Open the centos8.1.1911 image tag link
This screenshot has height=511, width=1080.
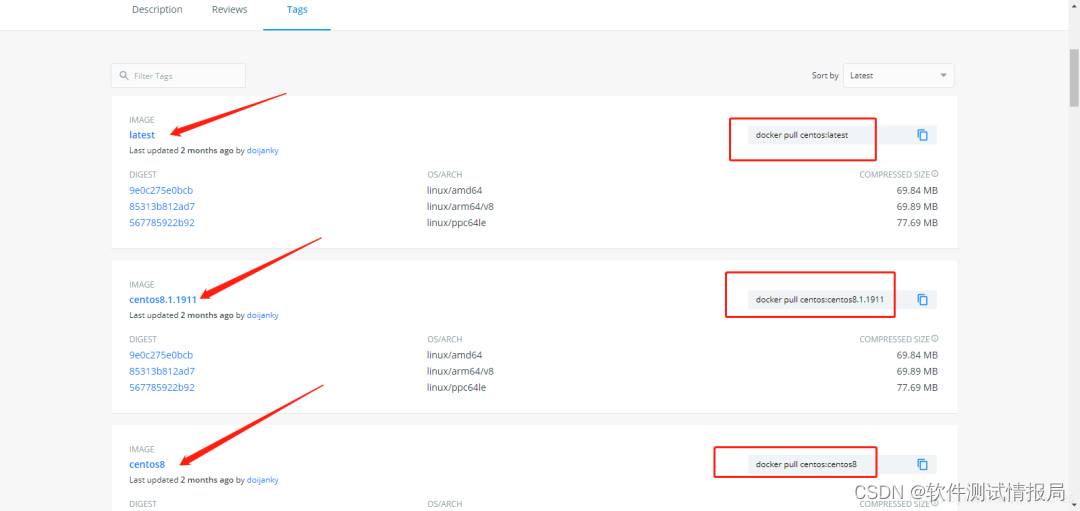tap(163, 300)
